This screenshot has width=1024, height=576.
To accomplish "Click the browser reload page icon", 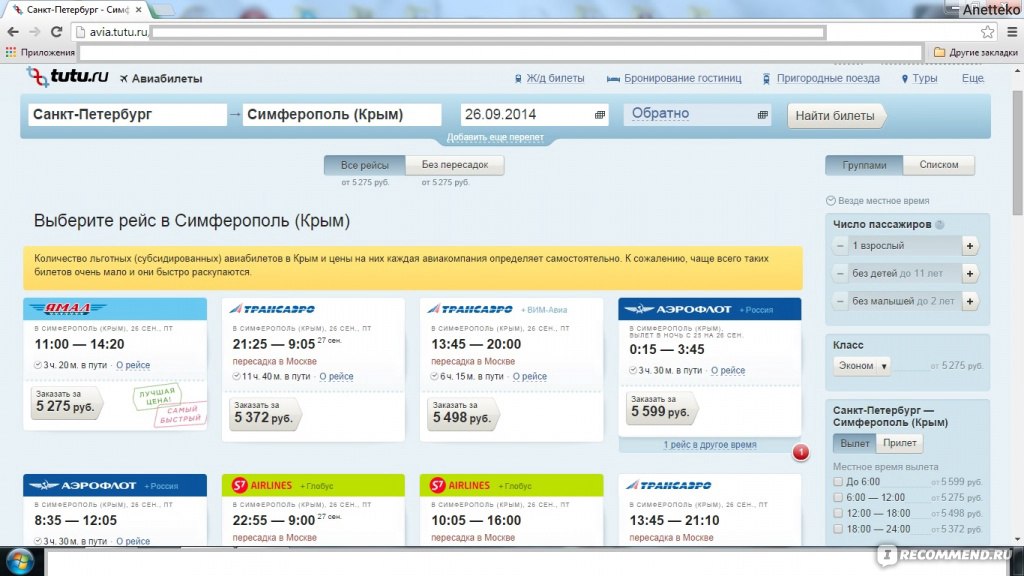I will 57,32.
